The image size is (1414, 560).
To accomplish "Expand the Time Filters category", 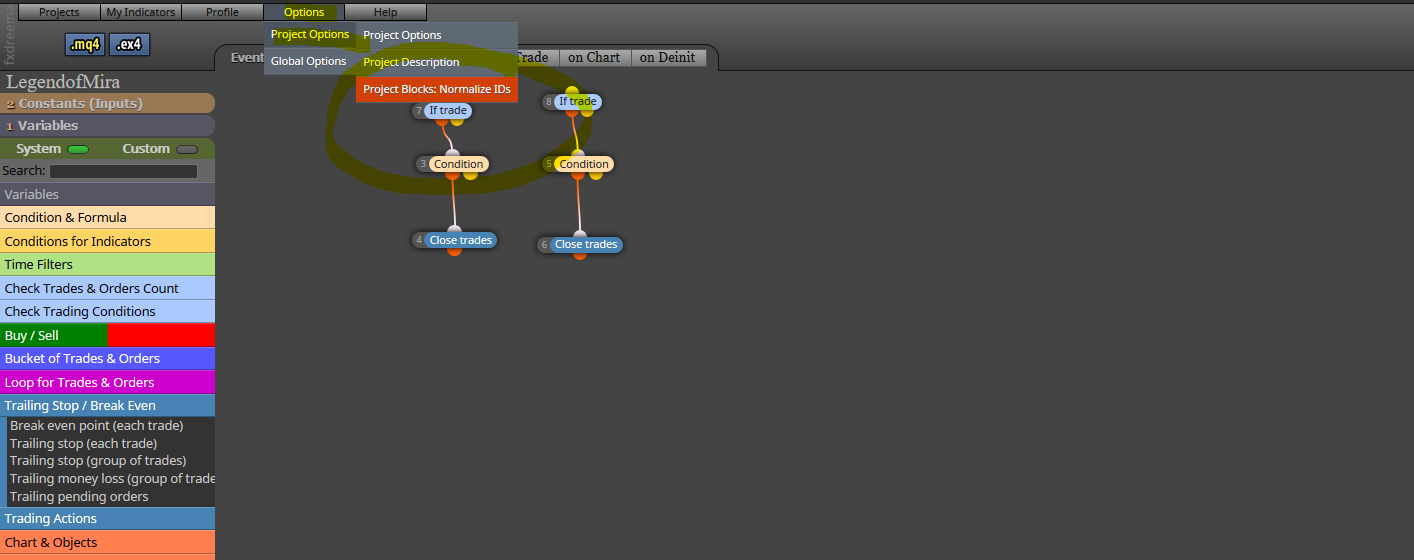I will (x=107, y=264).
